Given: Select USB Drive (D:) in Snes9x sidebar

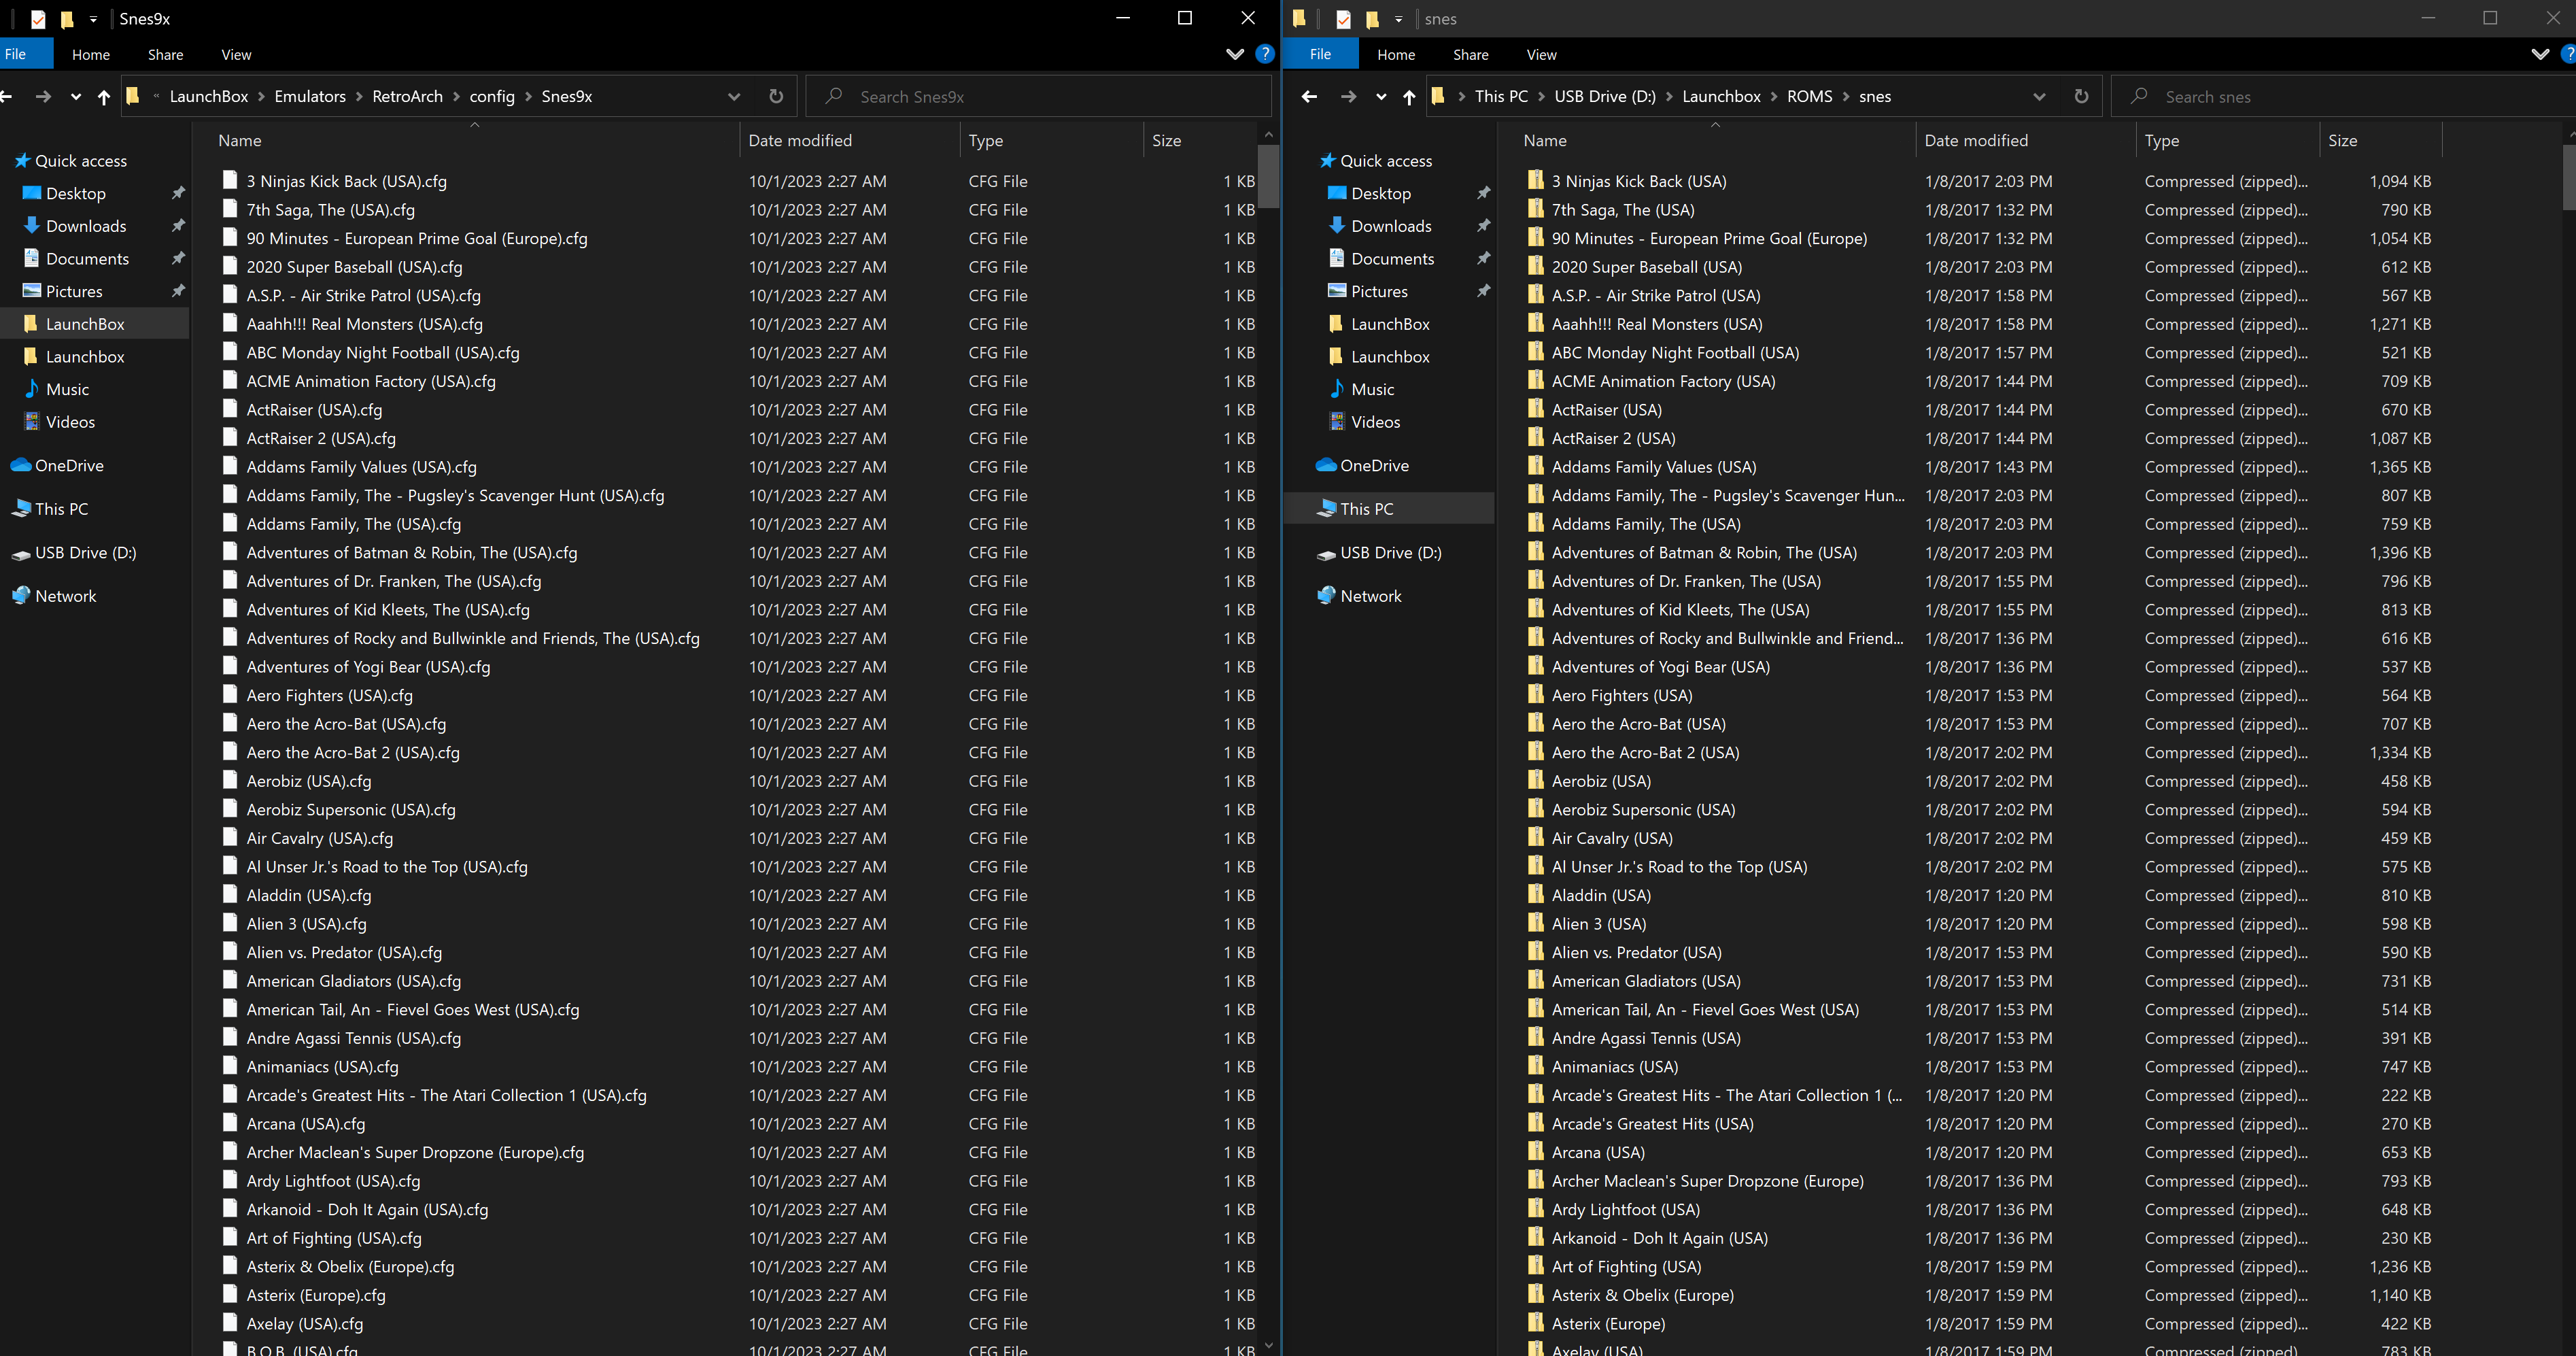Looking at the screenshot, I should point(85,552).
